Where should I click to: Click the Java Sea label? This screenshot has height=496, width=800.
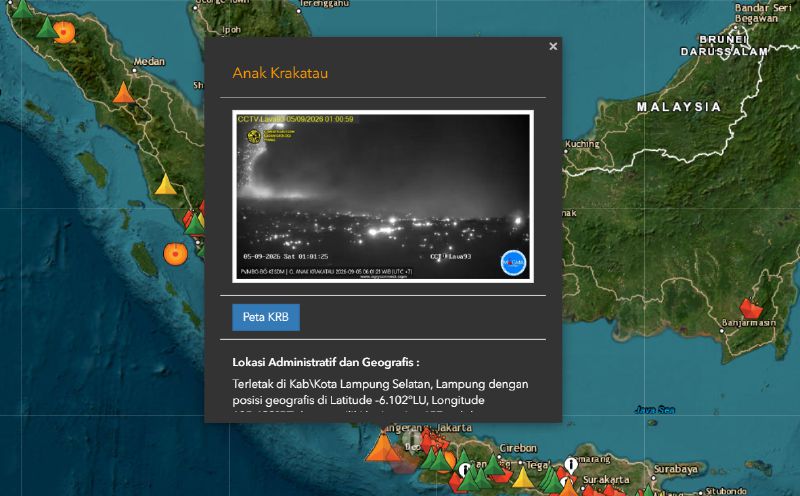point(655,410)
